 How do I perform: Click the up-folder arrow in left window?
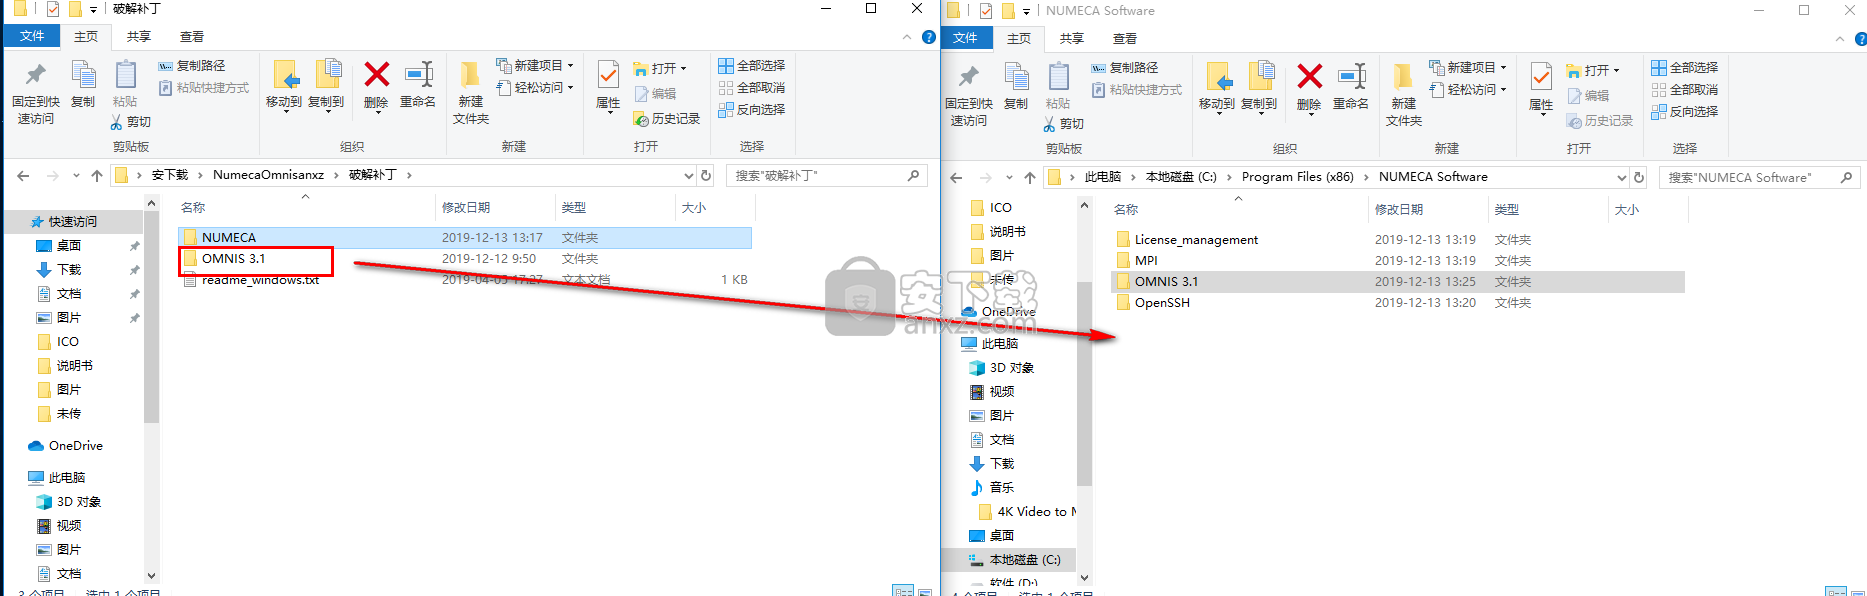pyautogui.click(x=97, y=175)
